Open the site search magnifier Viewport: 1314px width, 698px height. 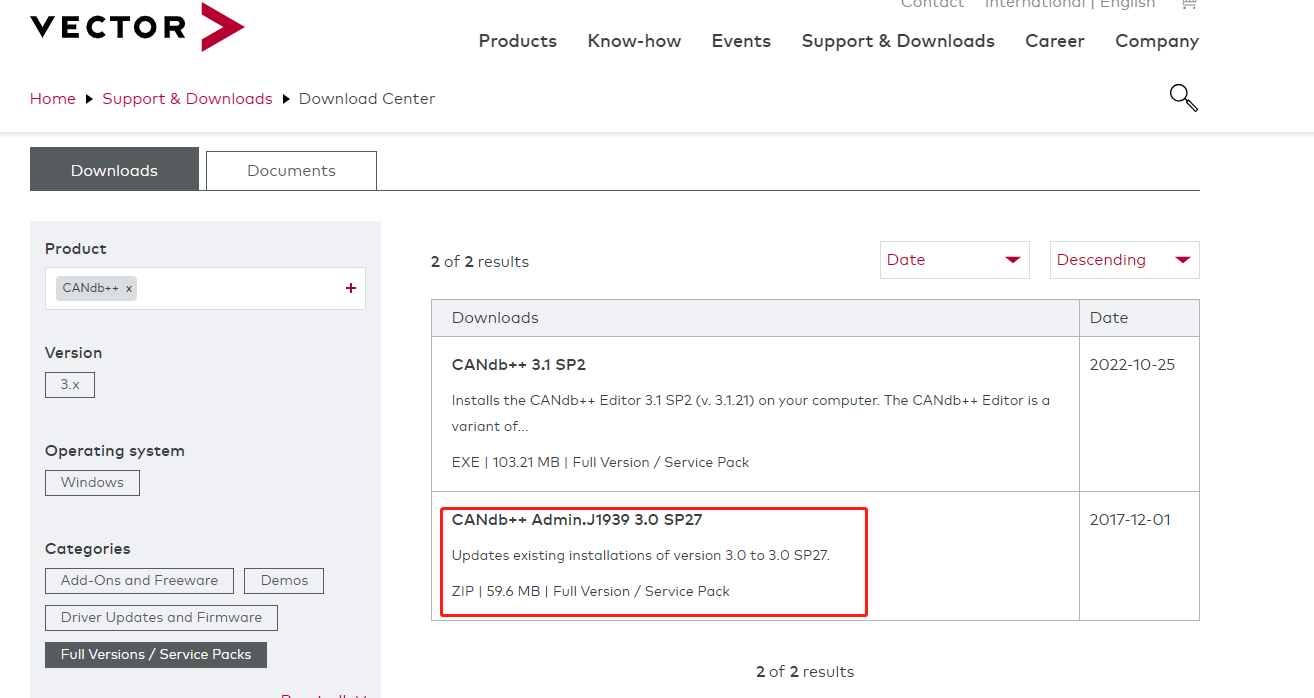(x=1184, y=98)
